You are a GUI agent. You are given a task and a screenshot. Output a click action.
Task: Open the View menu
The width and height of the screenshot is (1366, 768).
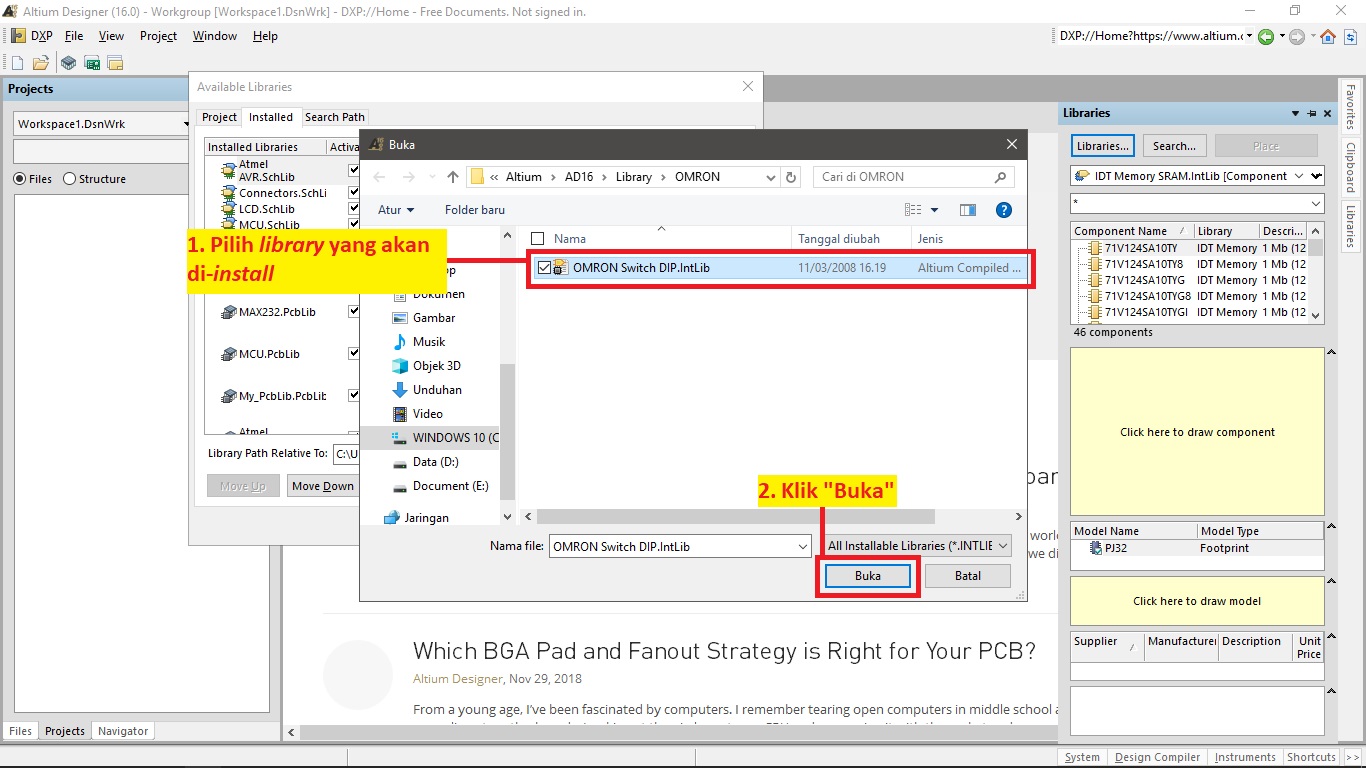pos(111,36)
